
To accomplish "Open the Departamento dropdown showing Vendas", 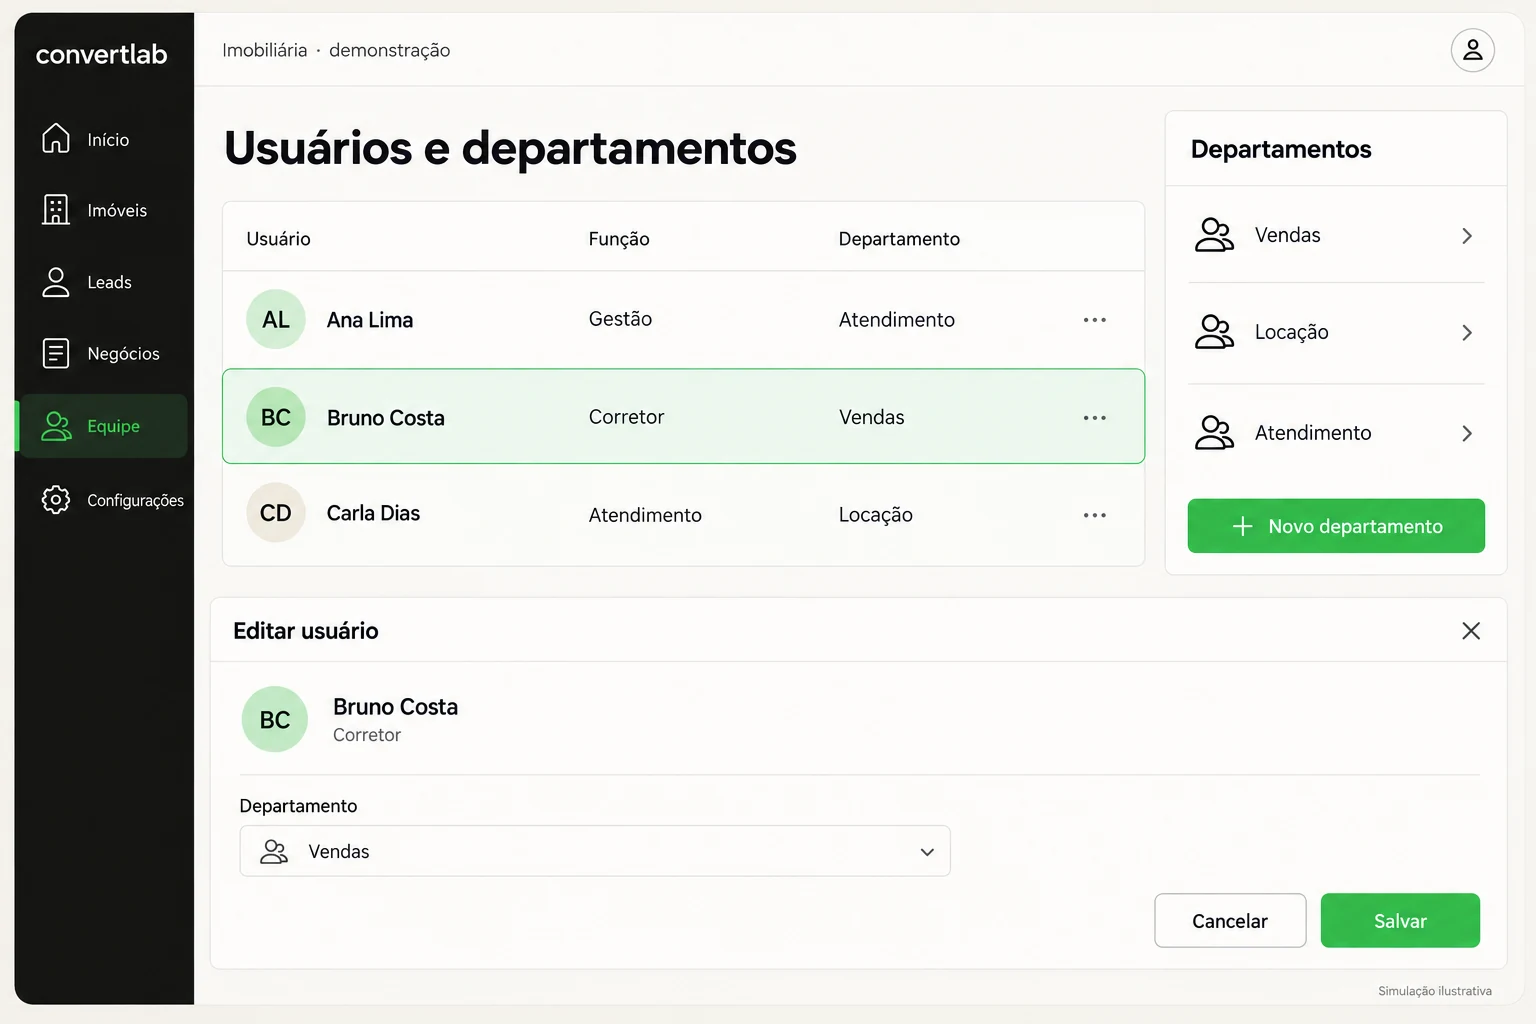I will 595,851.
